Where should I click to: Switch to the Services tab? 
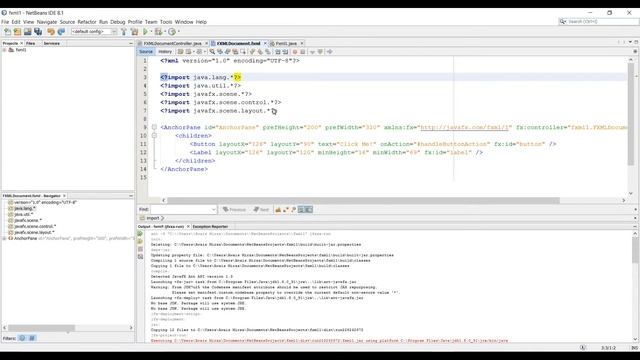coord(52,43)
